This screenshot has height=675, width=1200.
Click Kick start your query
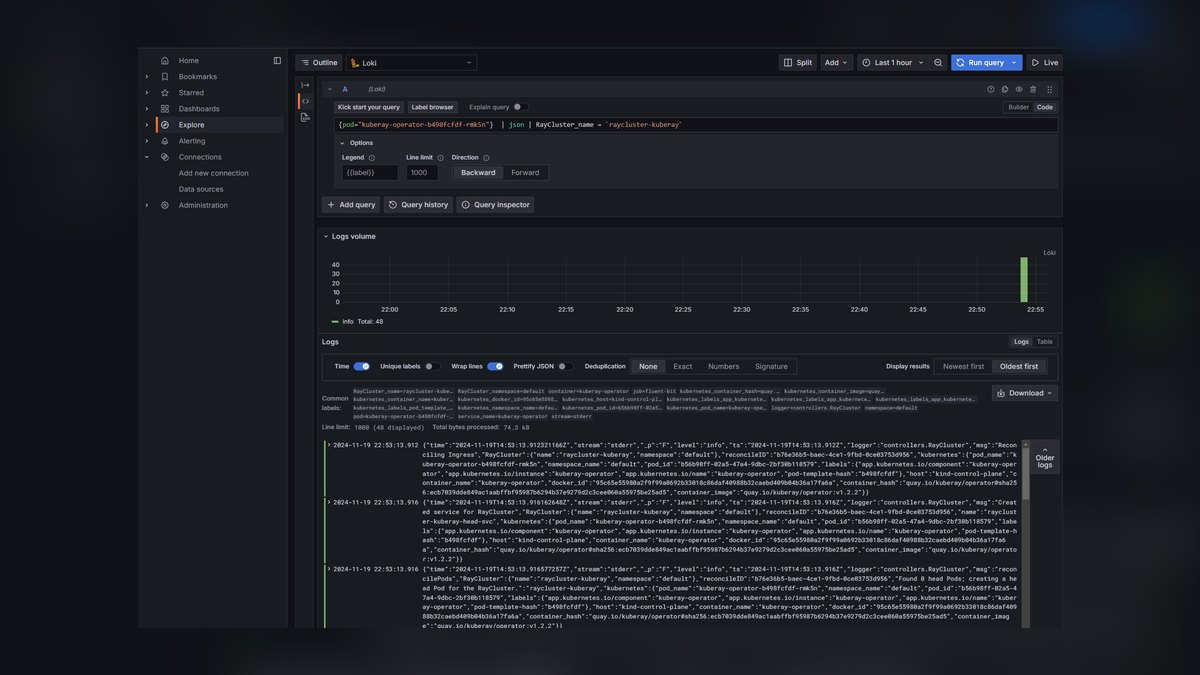pyautogui.click(x=369, y=107)
